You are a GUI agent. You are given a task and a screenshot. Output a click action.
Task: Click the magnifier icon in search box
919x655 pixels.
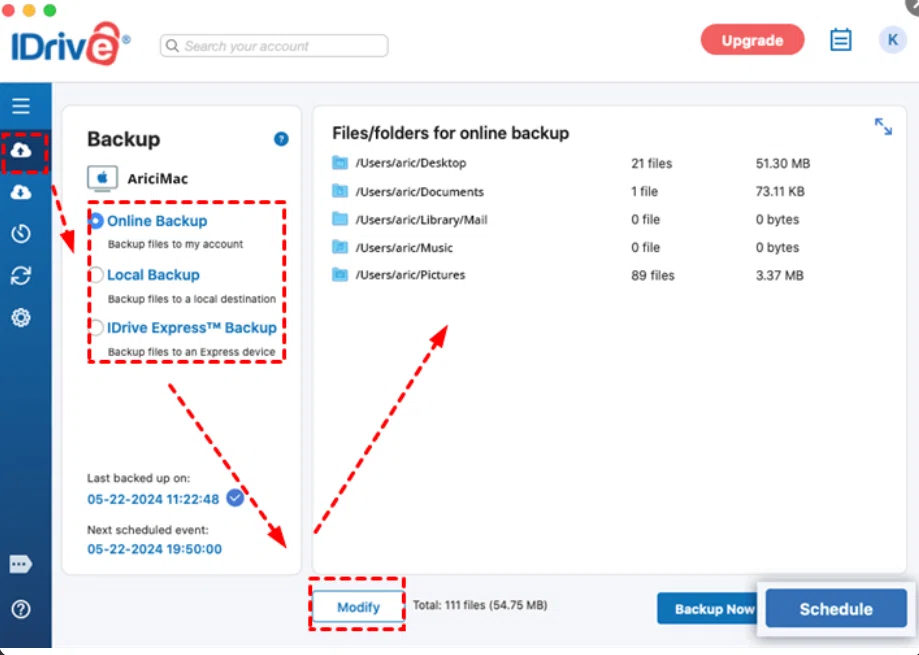(172, 46)
